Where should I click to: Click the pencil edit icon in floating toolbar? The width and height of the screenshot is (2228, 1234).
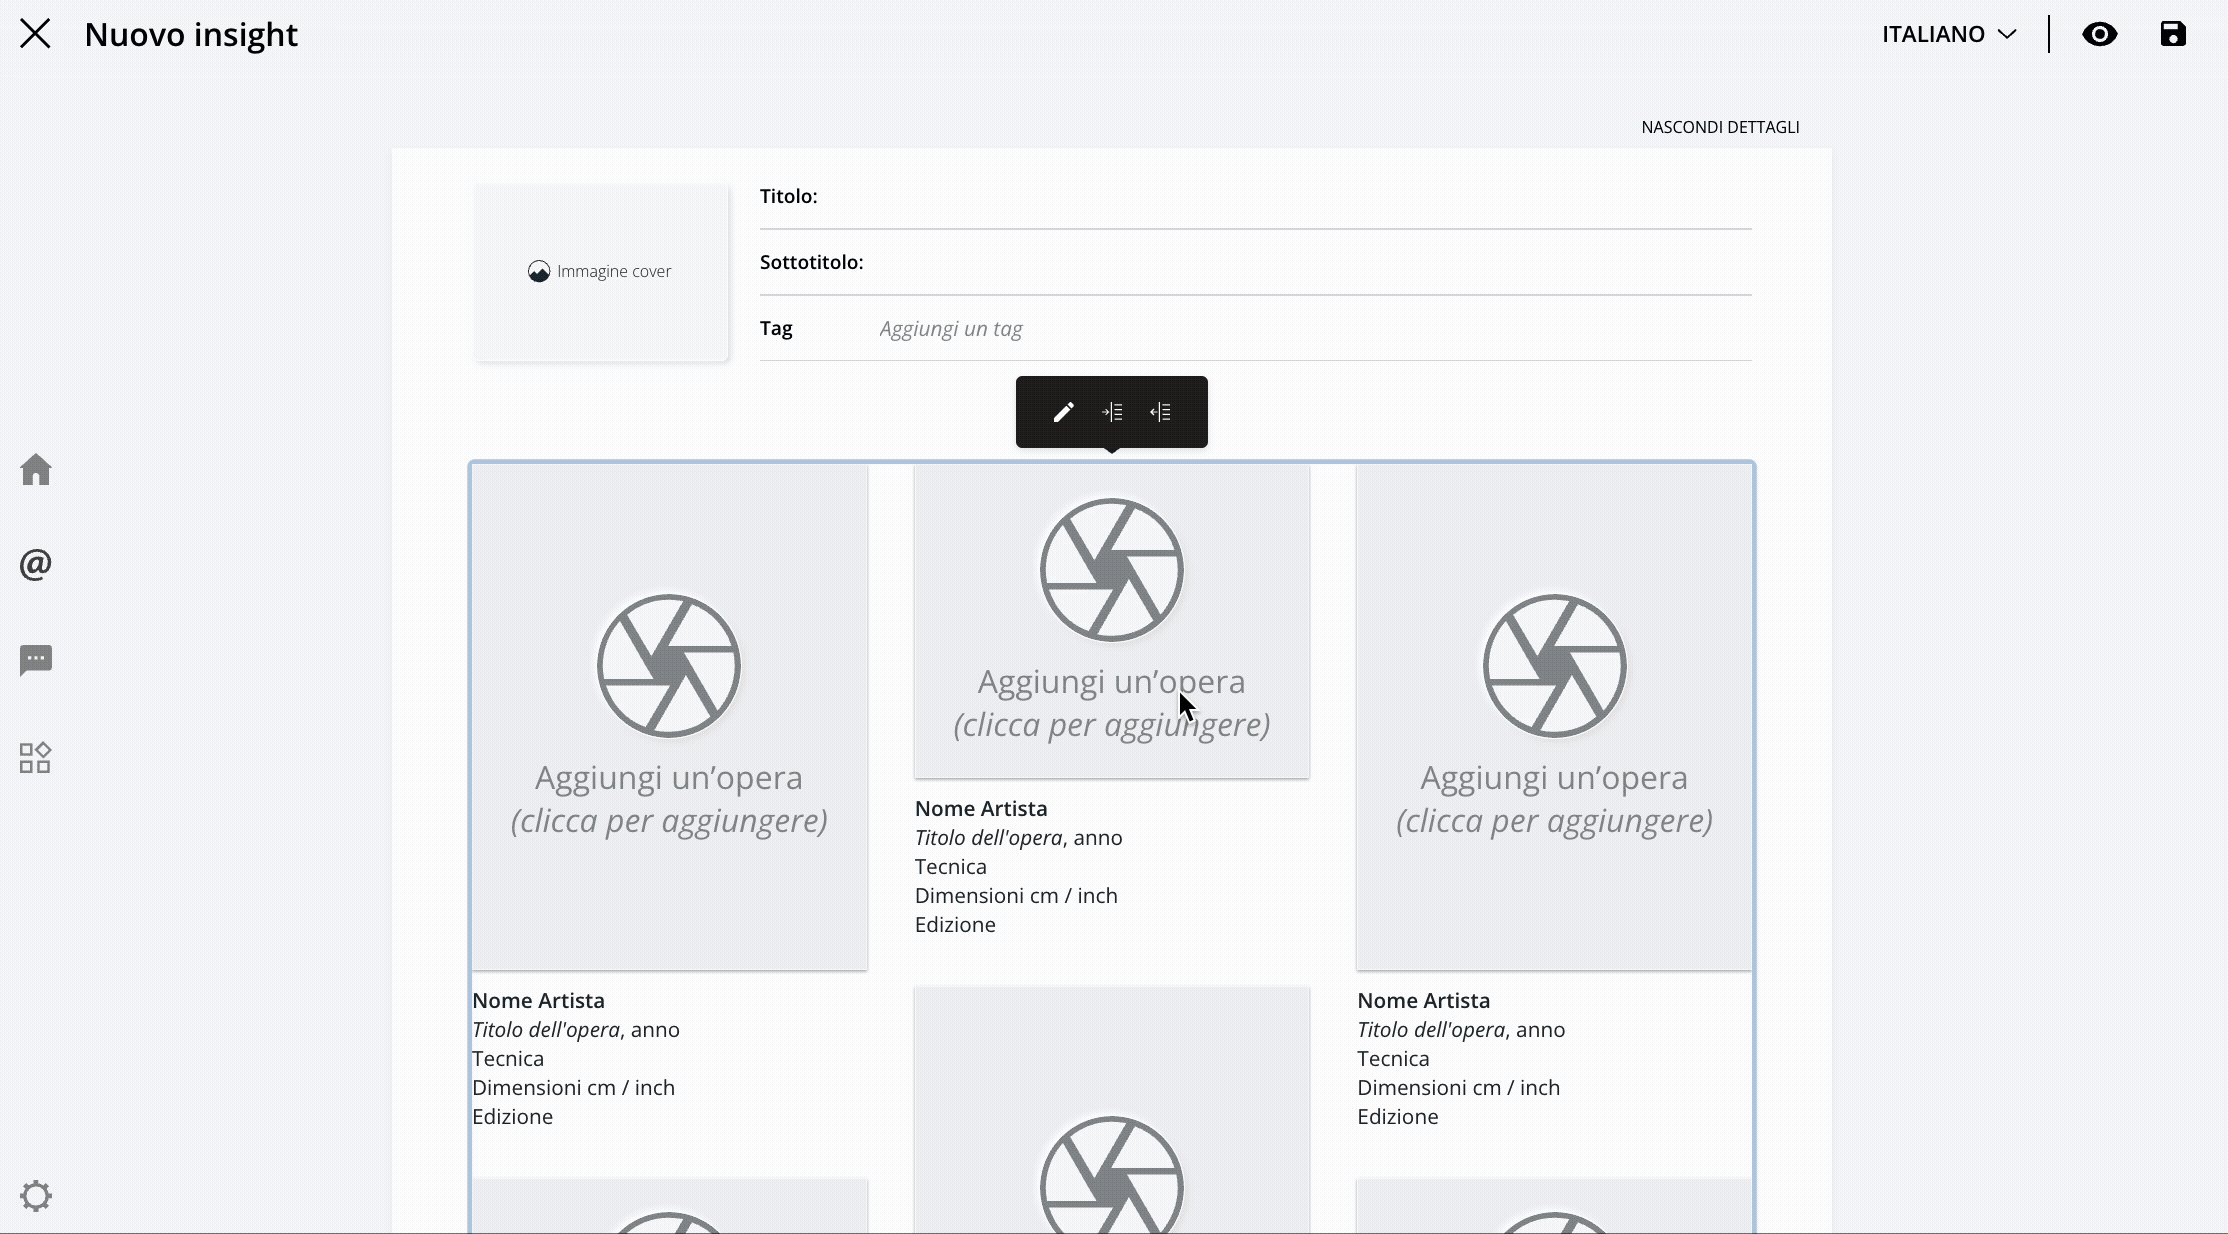1063,412
